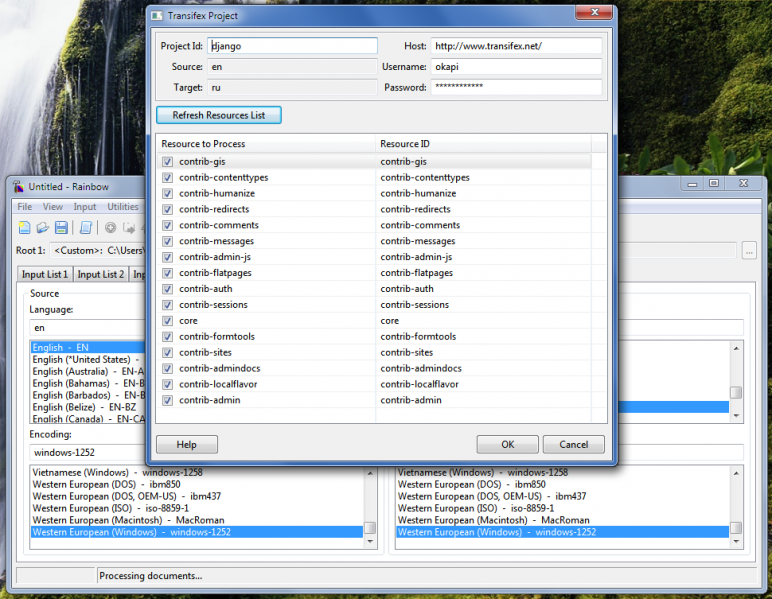Uncheck the contrib-comments checkbox

pos(167,225)
